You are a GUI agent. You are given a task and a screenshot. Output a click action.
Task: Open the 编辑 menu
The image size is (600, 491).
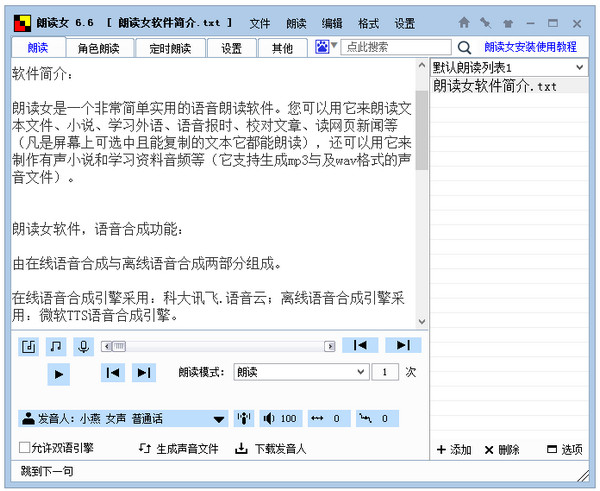click(x=332, y=24)
